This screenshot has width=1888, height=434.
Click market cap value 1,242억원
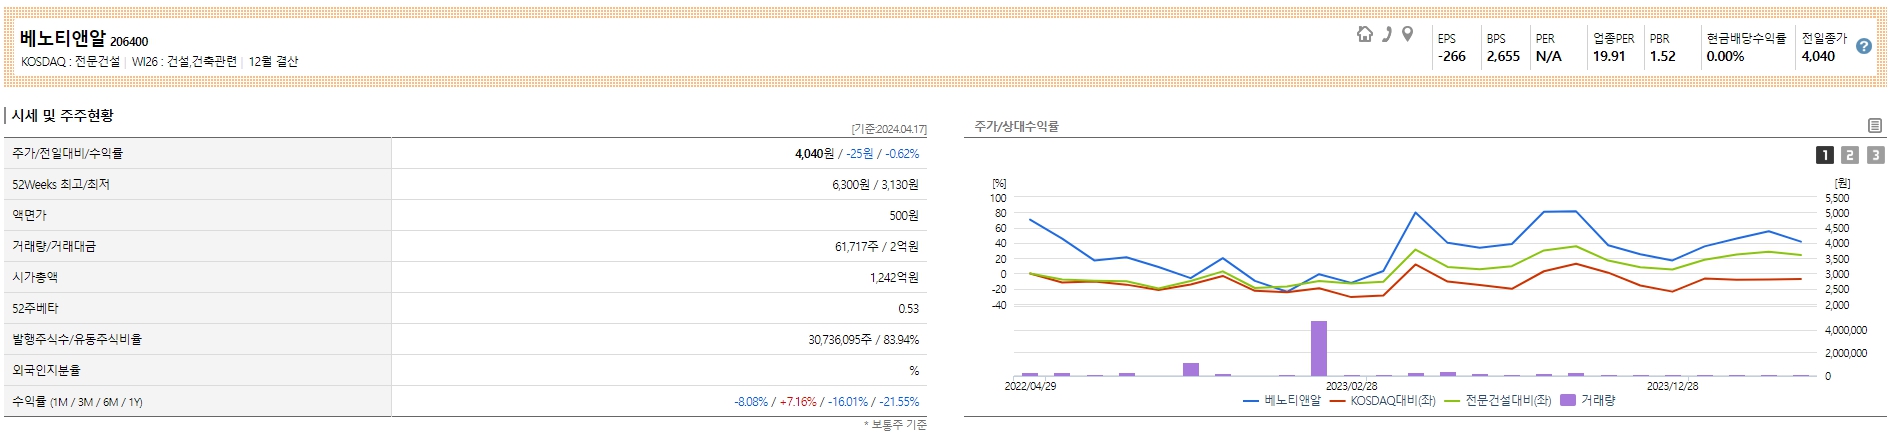894,277
